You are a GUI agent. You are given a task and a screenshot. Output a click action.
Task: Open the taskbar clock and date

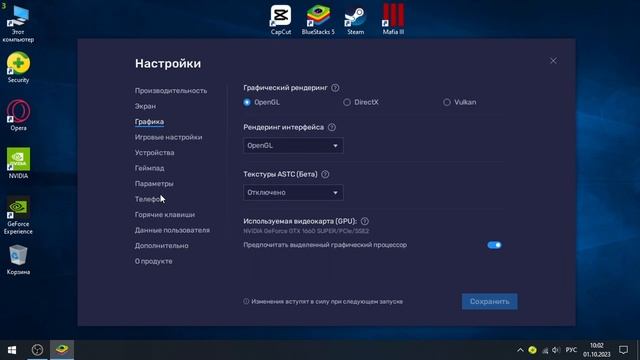596,350
